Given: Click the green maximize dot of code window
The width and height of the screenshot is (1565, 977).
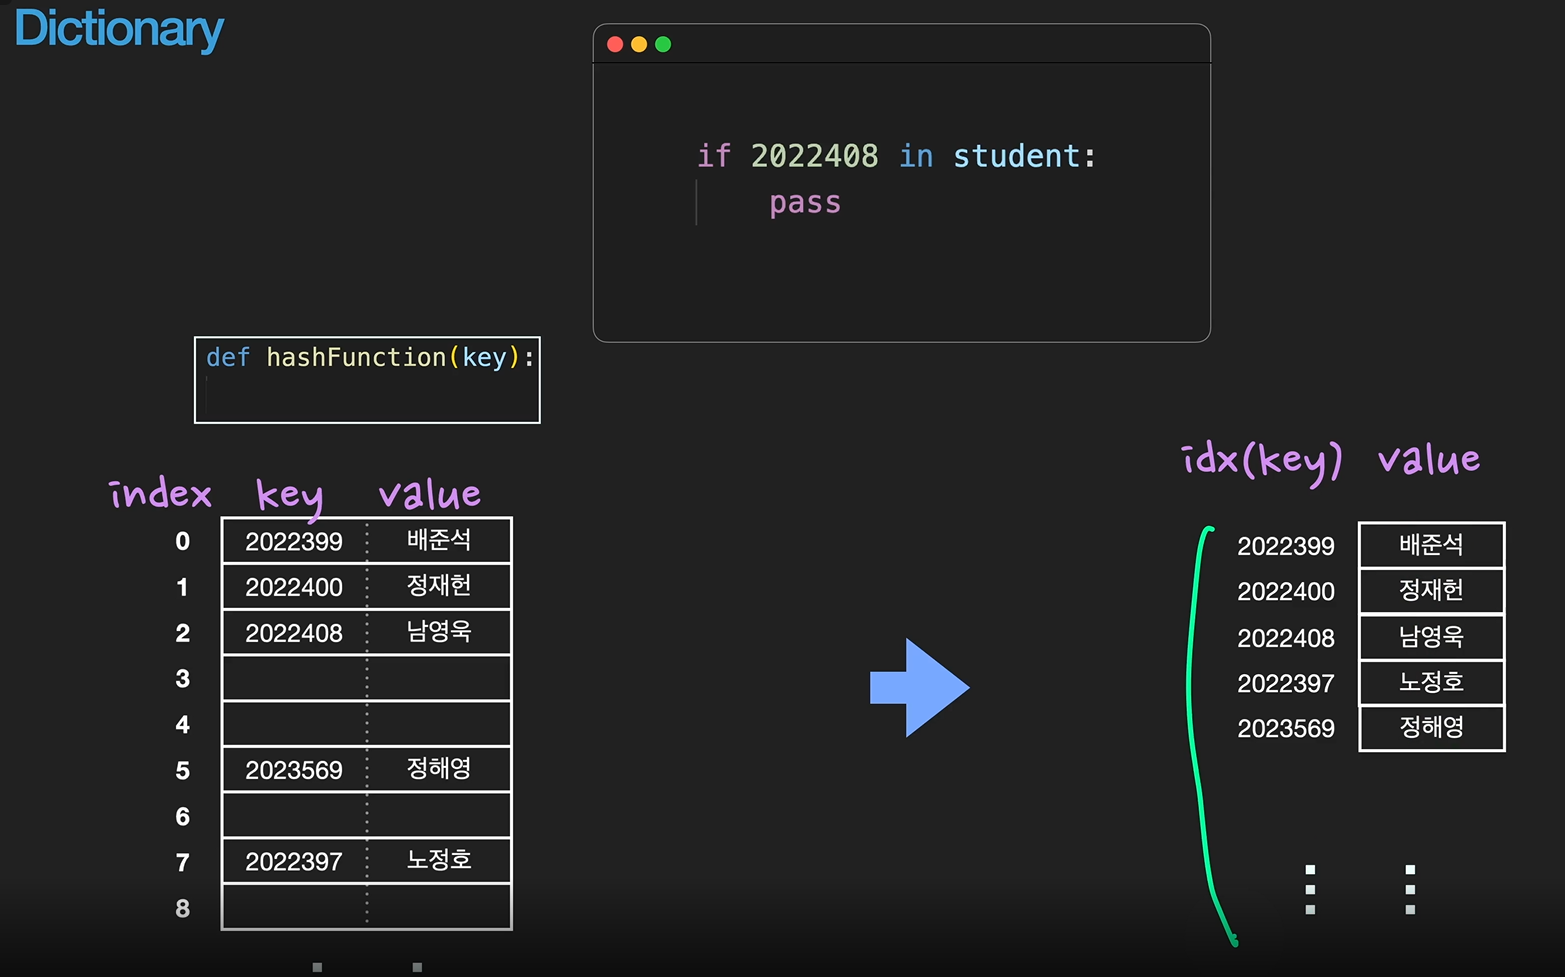Looking at the screenshot, I should pos(663,44).
